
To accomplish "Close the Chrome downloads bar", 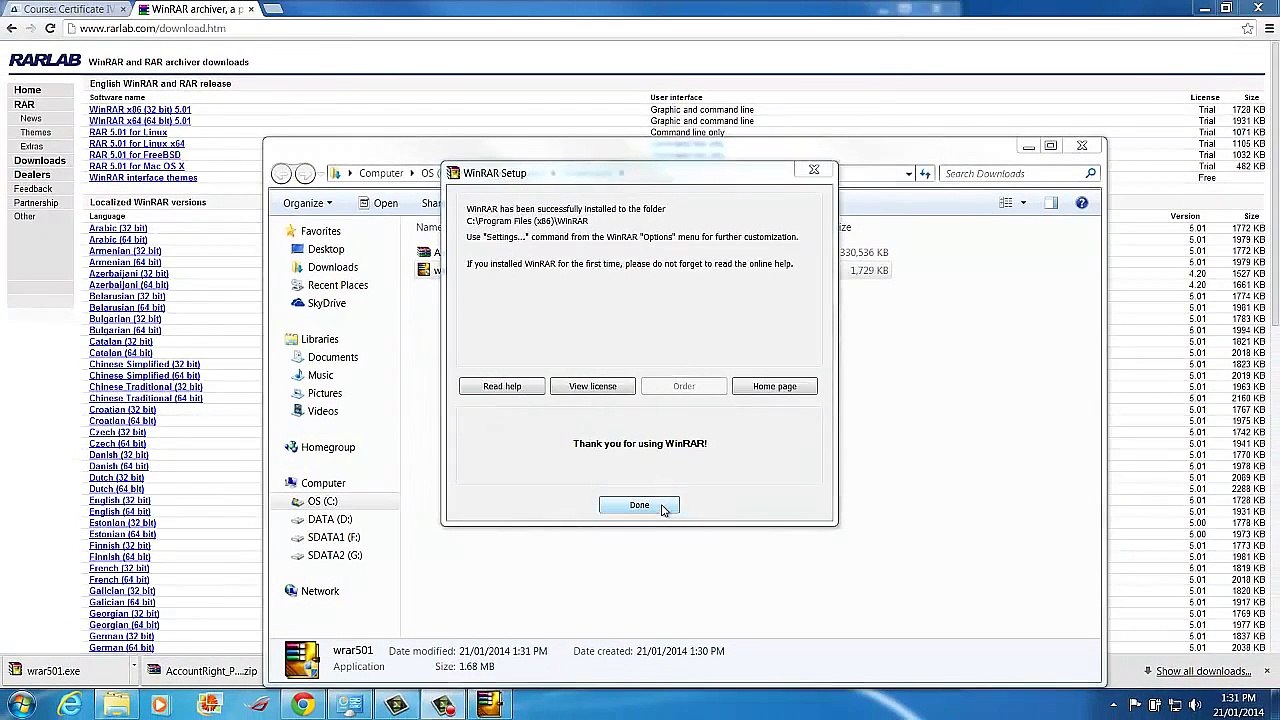I will [1267, 671].
